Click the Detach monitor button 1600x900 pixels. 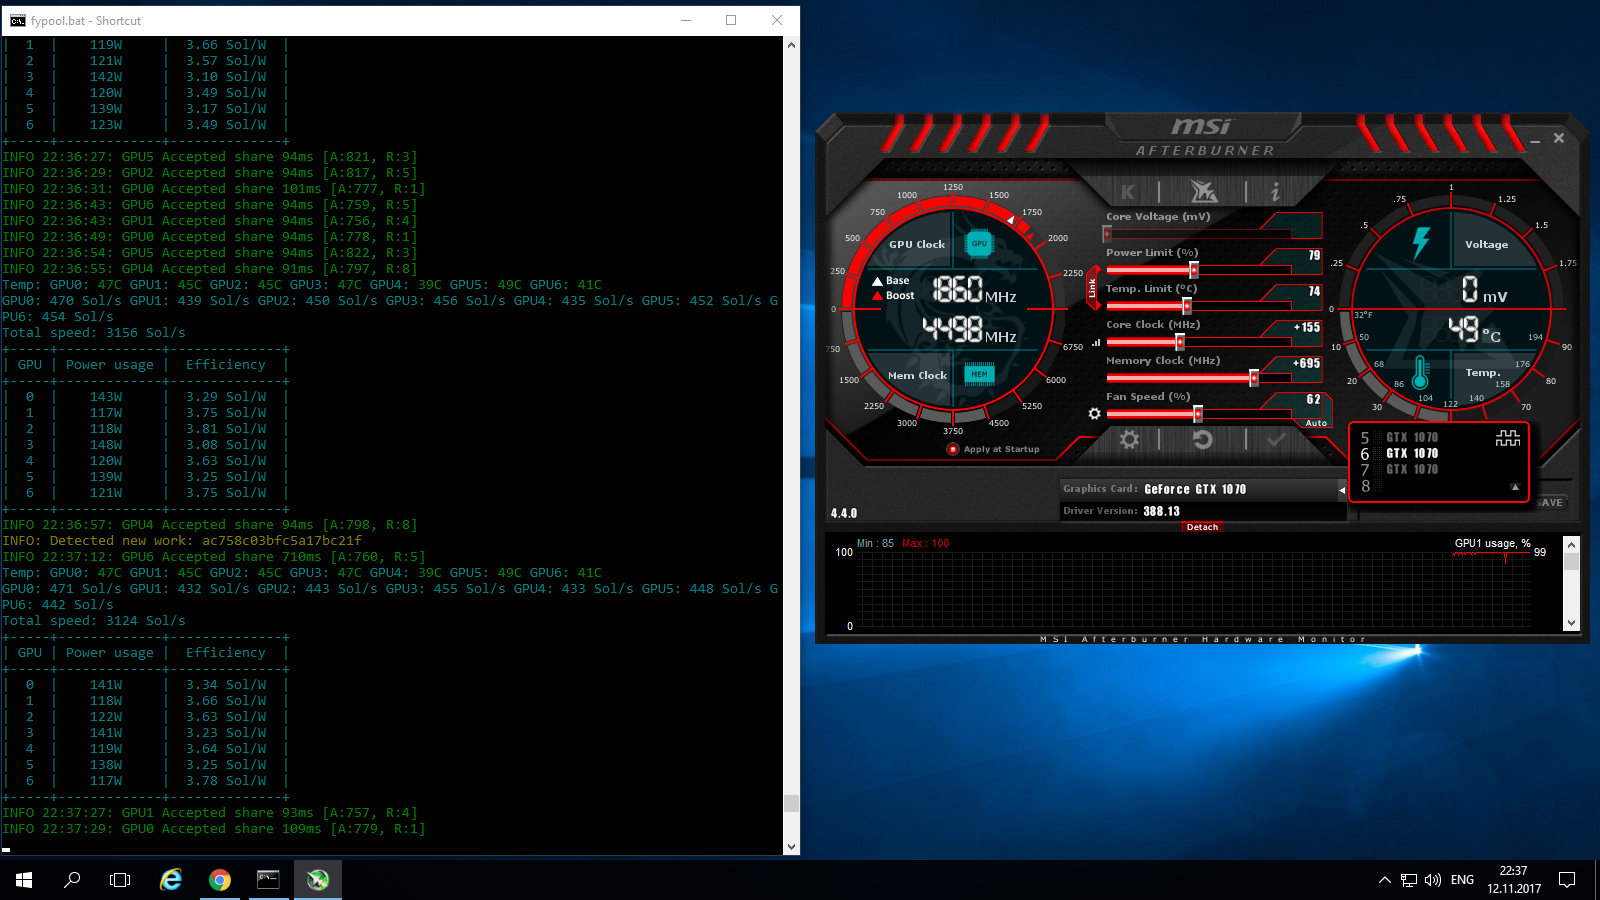click(x=1202, y=527)
